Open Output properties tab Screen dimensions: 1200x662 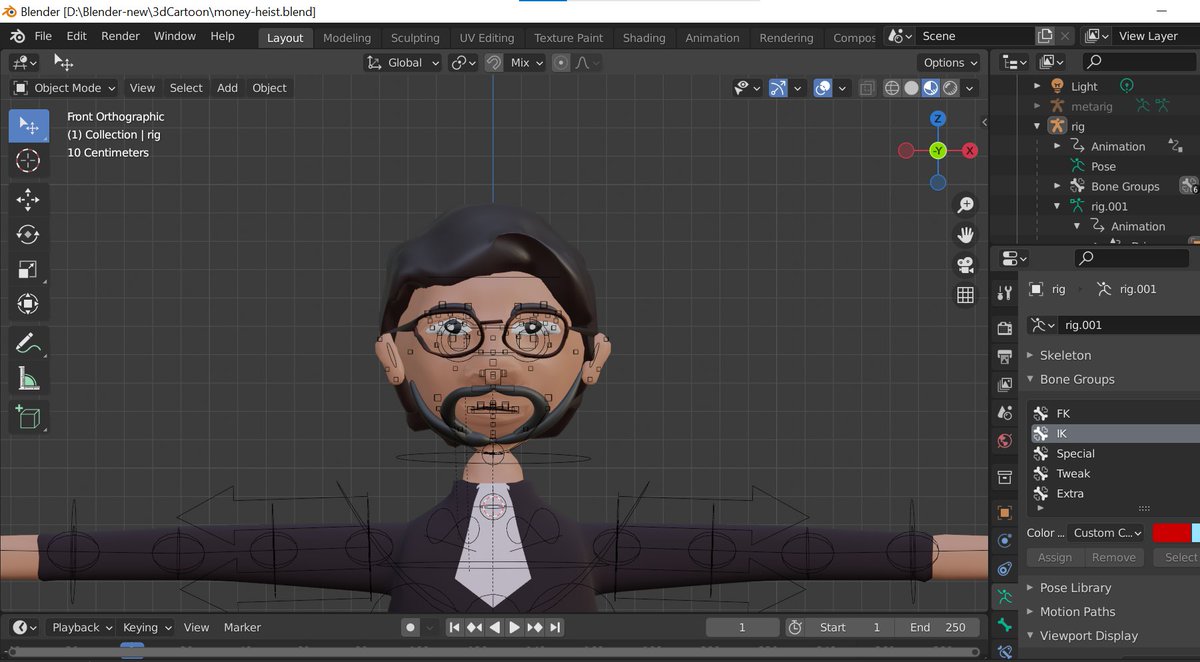(x=1005, y=357)
